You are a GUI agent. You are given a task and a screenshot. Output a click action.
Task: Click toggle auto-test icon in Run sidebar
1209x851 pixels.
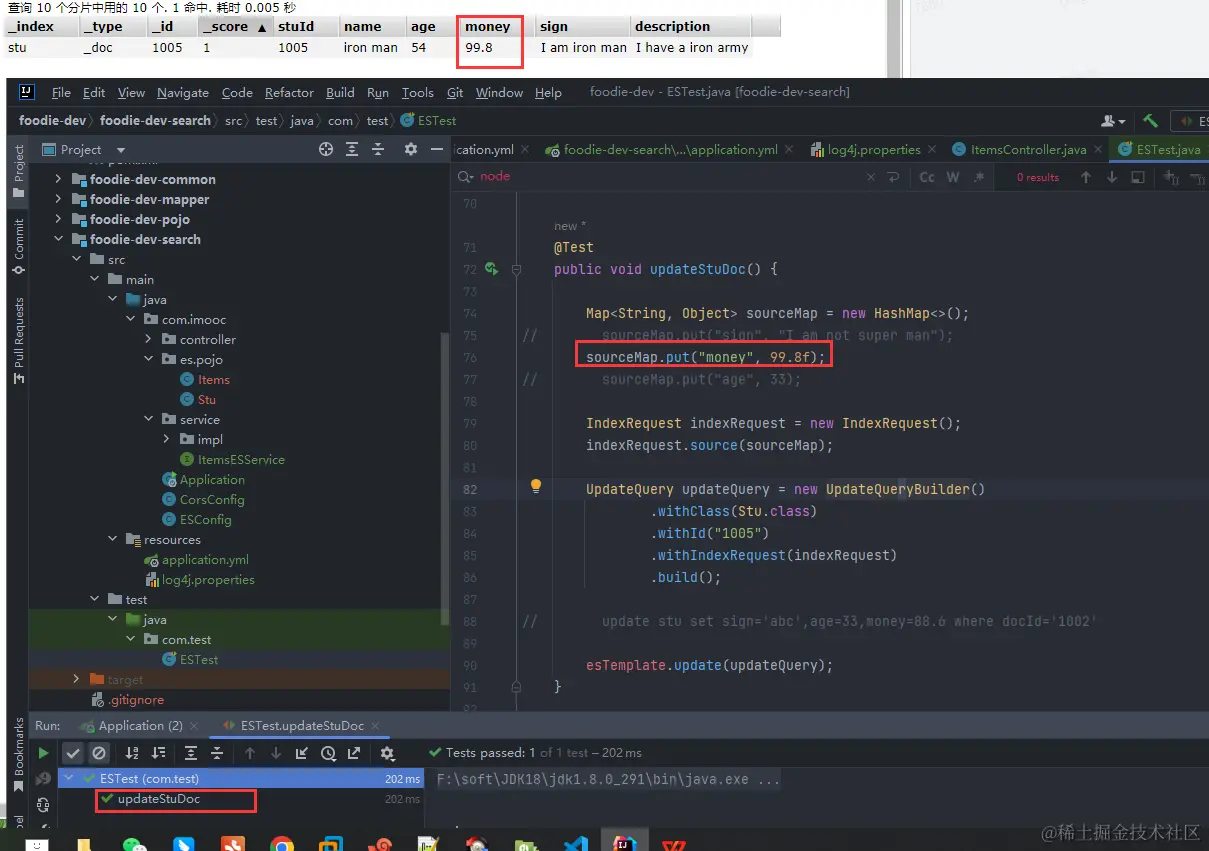[x=43, y=804]
